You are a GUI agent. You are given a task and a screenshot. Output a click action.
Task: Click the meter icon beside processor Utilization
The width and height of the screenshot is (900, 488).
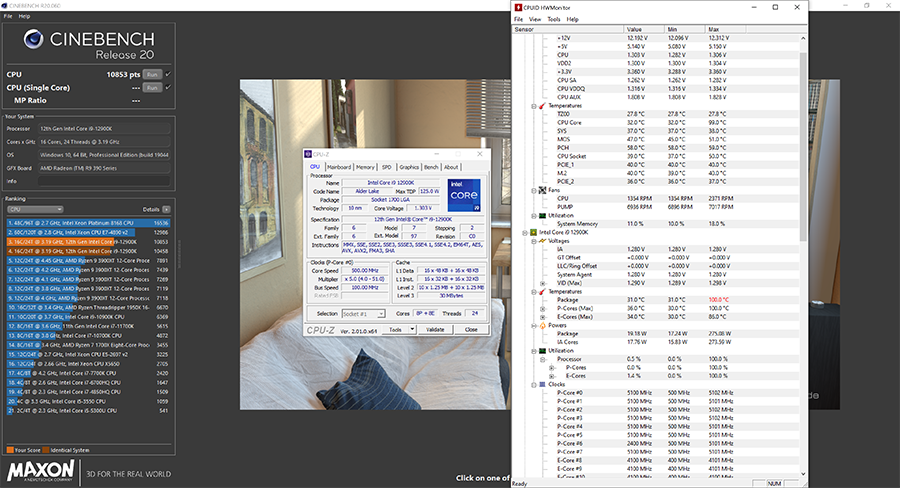pyautogui.click(x=542, y=351)
